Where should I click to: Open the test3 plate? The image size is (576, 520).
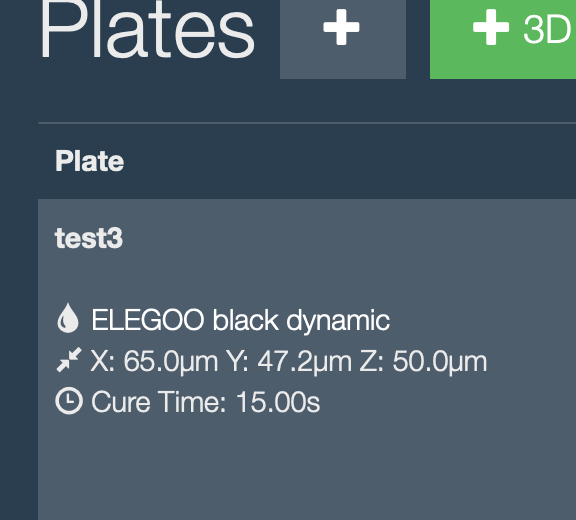pyautogui.click(x=89, y=238)
